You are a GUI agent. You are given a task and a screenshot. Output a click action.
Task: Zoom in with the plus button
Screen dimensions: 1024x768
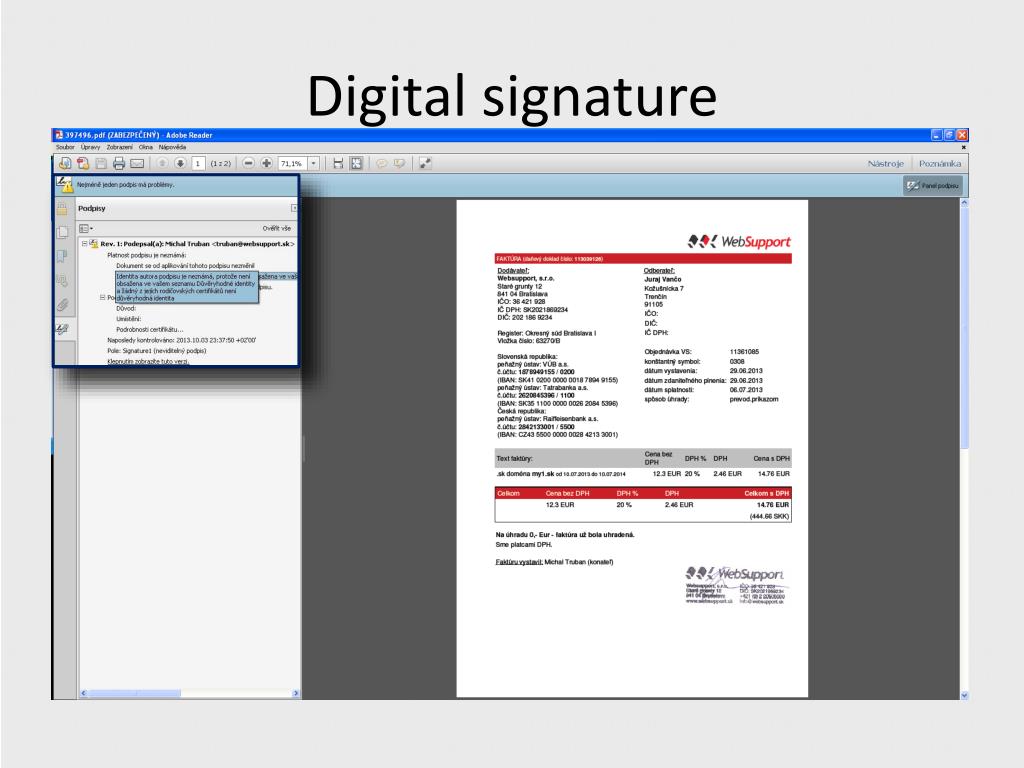click(x=266, y=163)
